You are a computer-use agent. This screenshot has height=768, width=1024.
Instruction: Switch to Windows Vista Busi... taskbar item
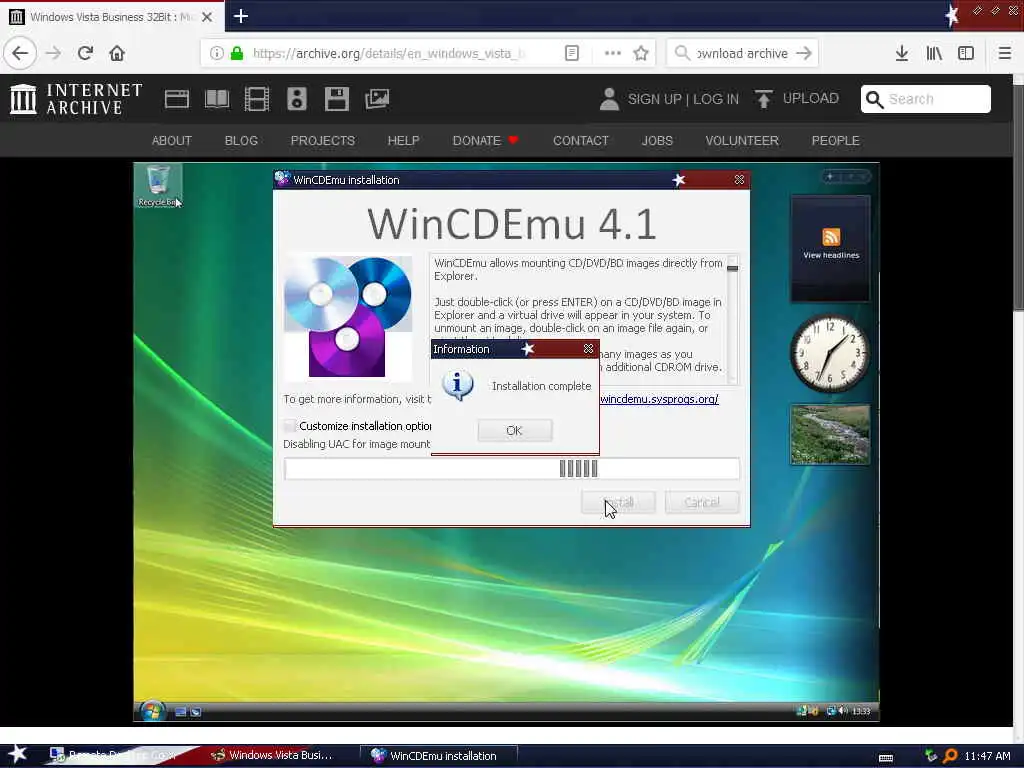coord(272,755)
